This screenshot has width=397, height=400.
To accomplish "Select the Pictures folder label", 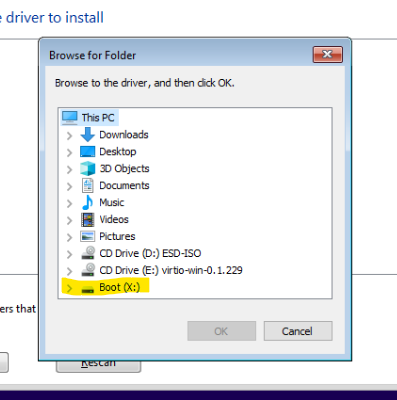I will coord(117,236).
